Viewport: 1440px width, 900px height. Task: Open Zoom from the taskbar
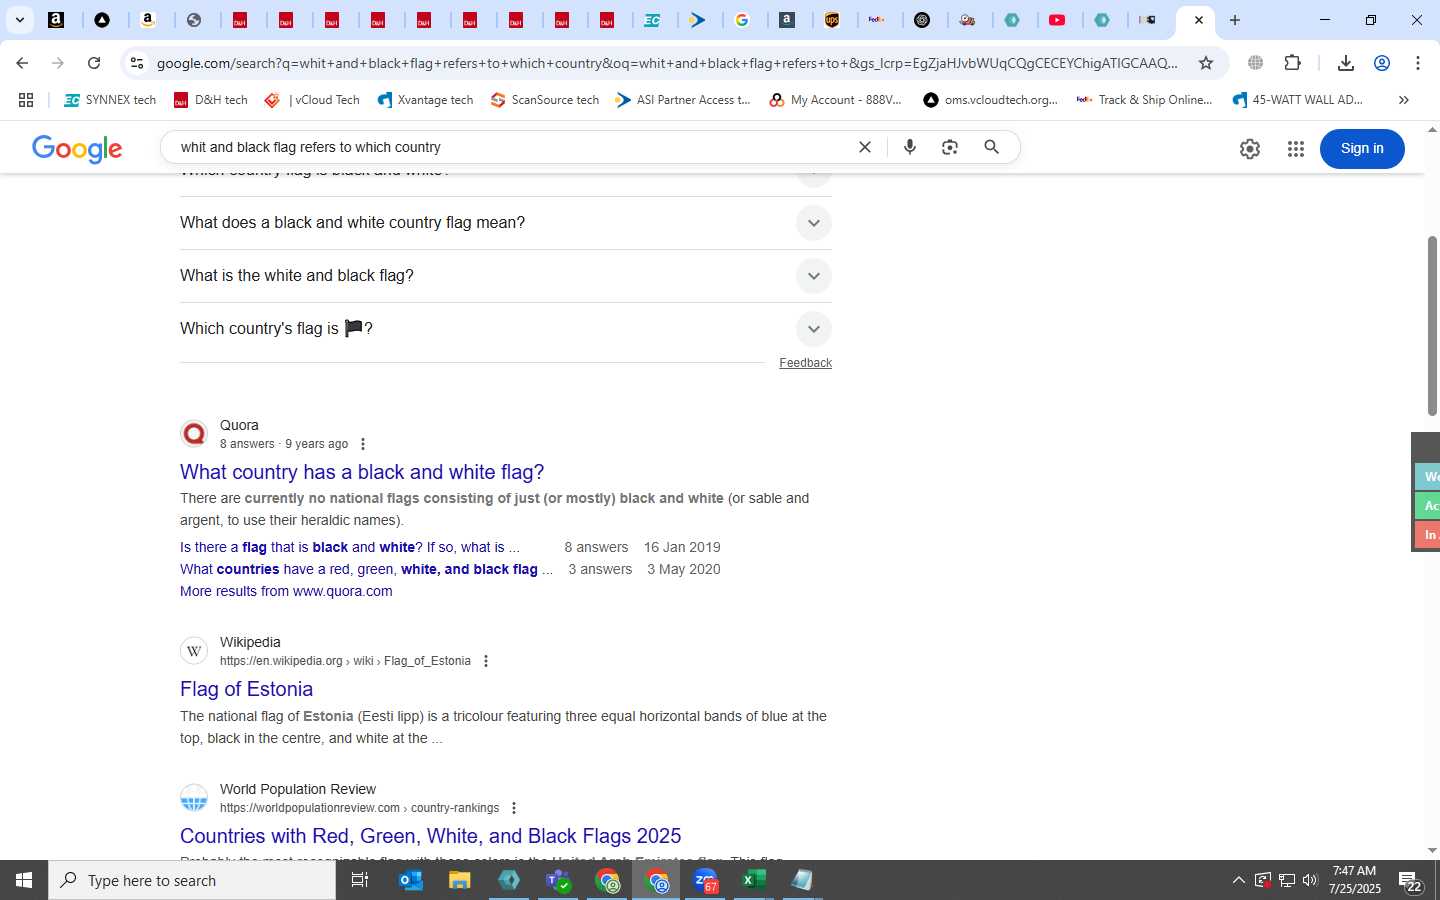point(705,880)
